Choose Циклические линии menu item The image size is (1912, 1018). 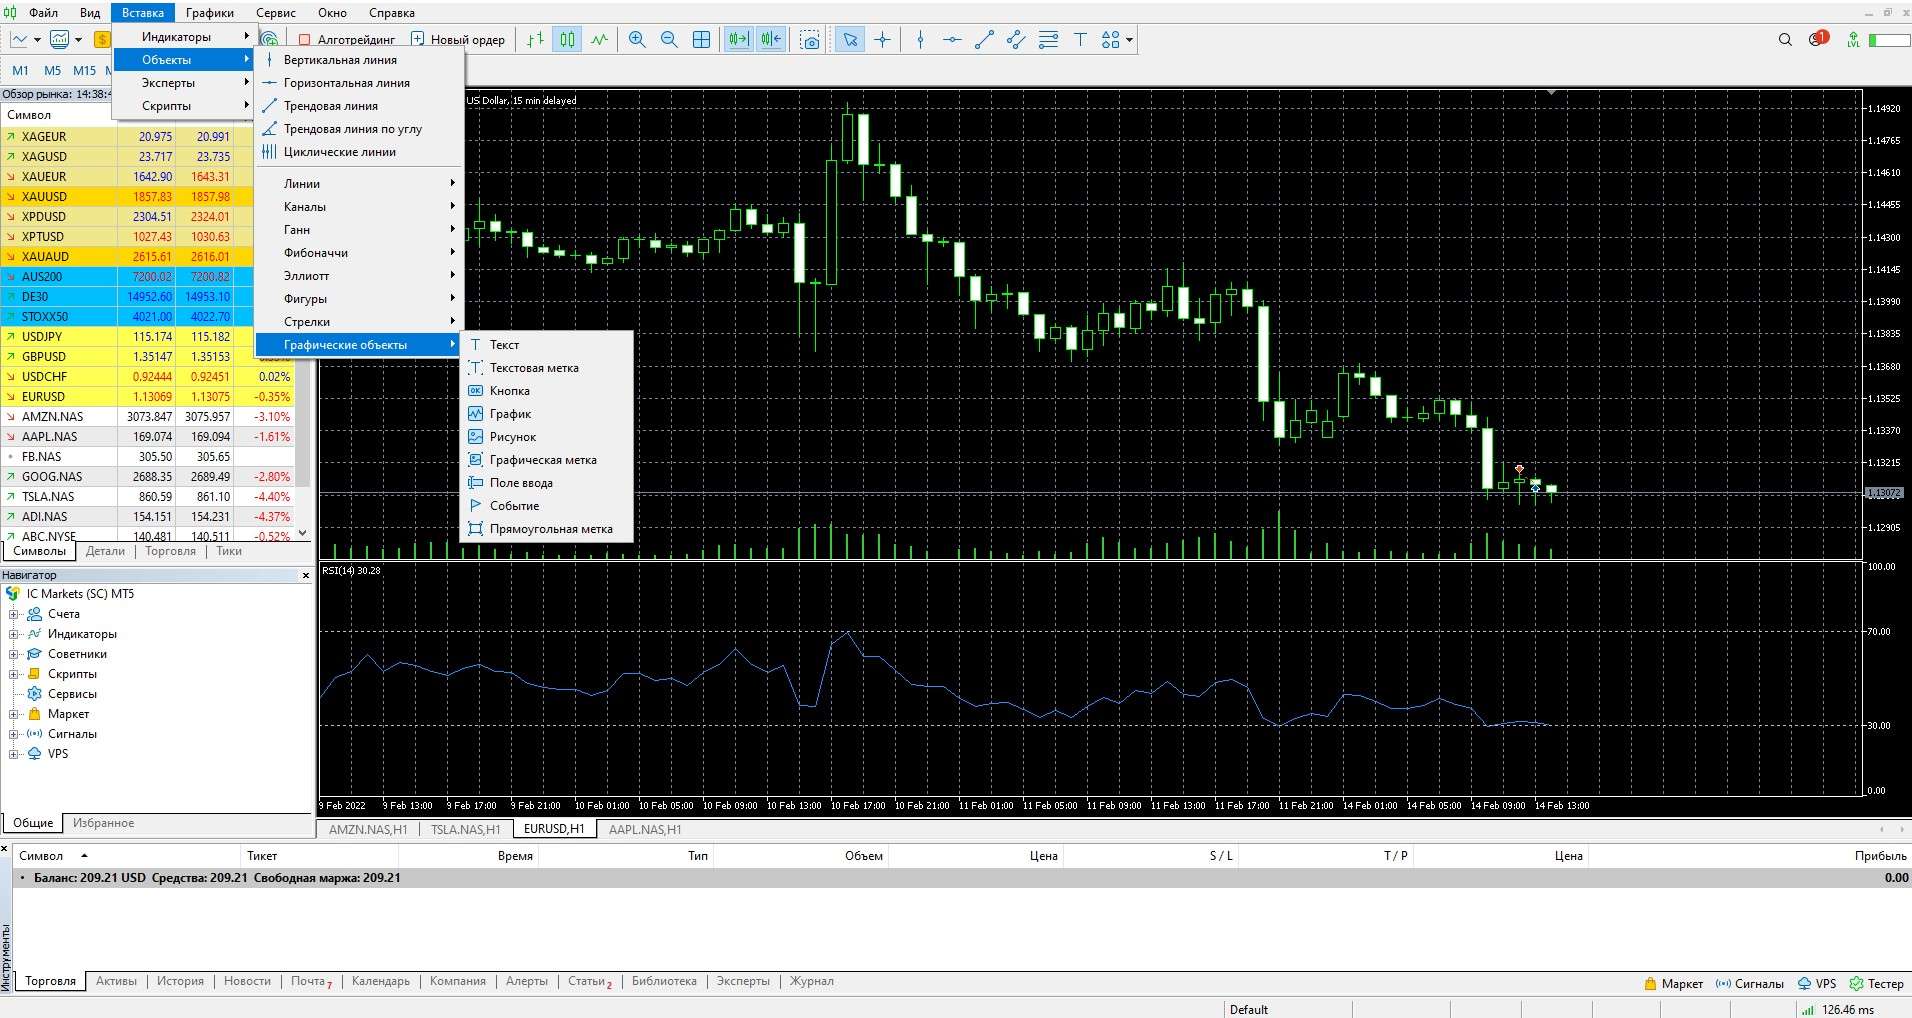point(358,152)
